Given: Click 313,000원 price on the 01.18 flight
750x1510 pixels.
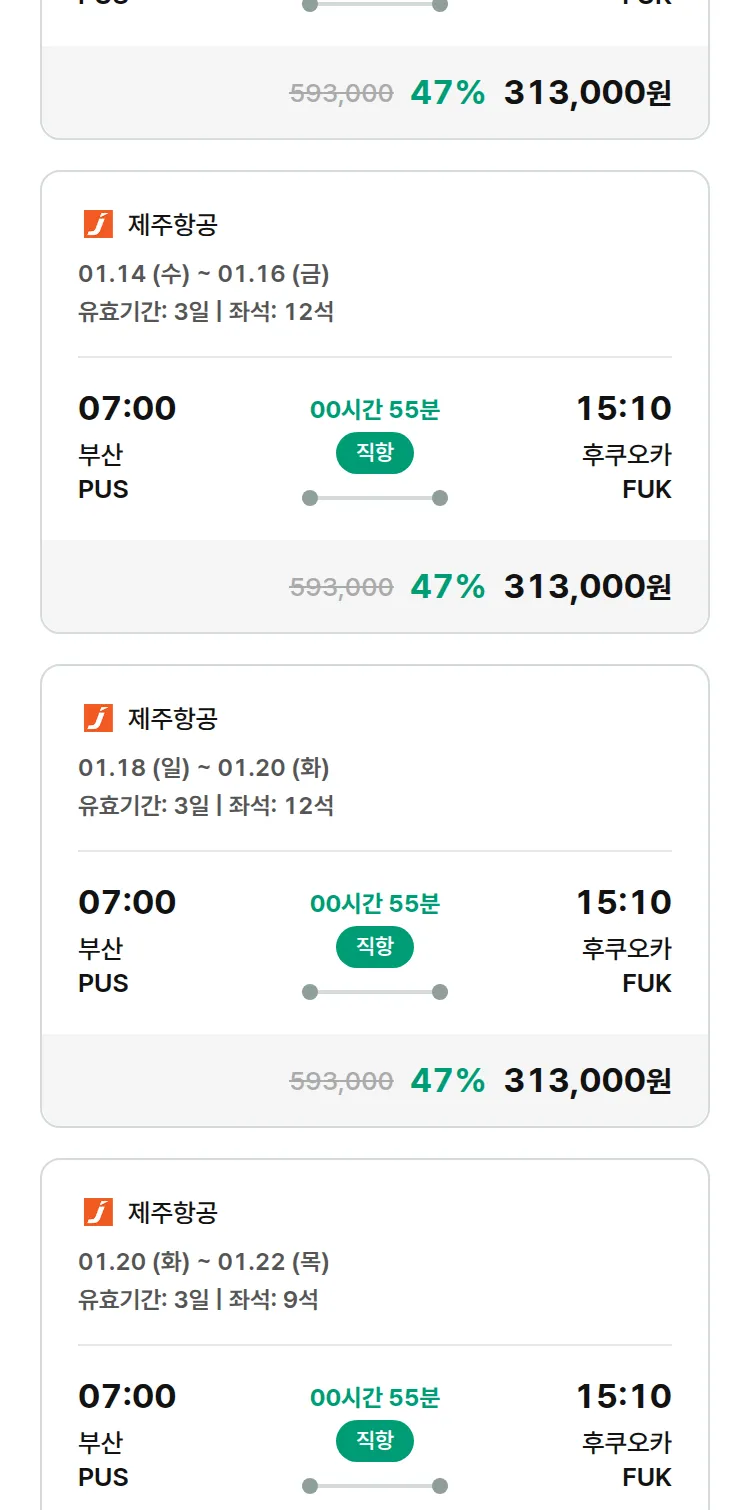Looking at the screenshot, I should [x=587, y=1080].
